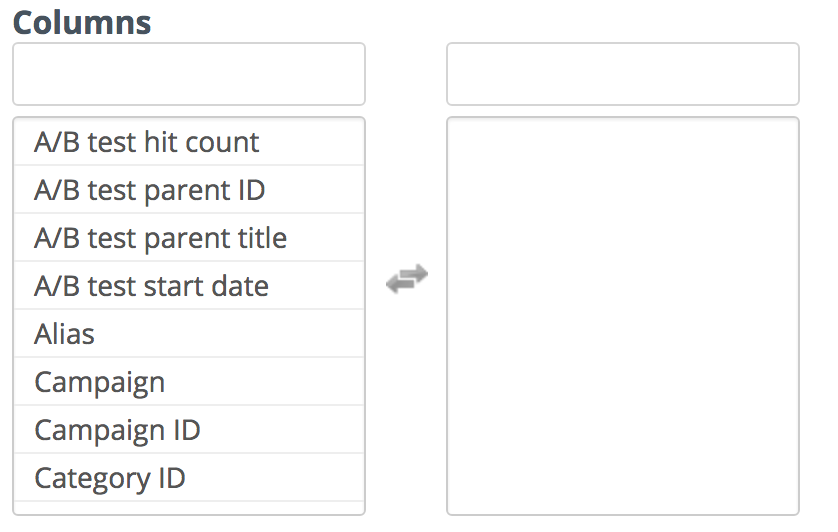Click the partially visible row below Category ID

pos(189,507)
